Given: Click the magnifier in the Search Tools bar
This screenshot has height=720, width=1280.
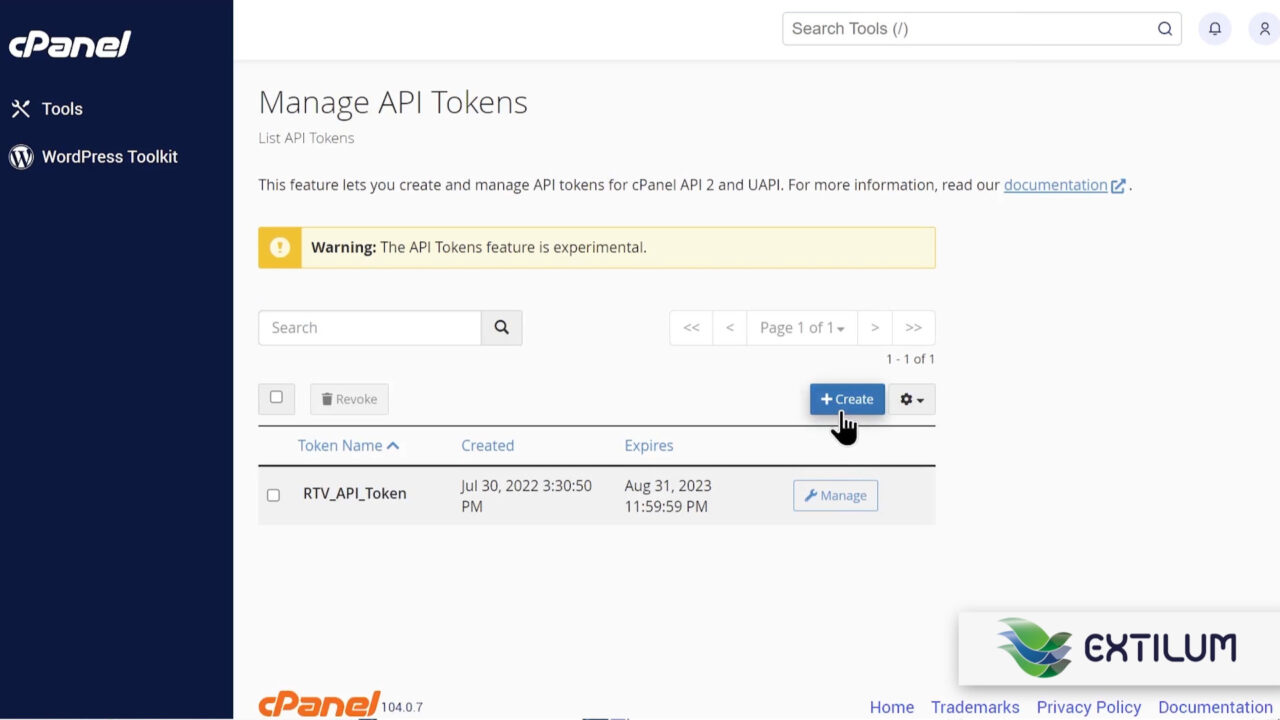Looking at the screenshot, I should [x=1164, y=28].
